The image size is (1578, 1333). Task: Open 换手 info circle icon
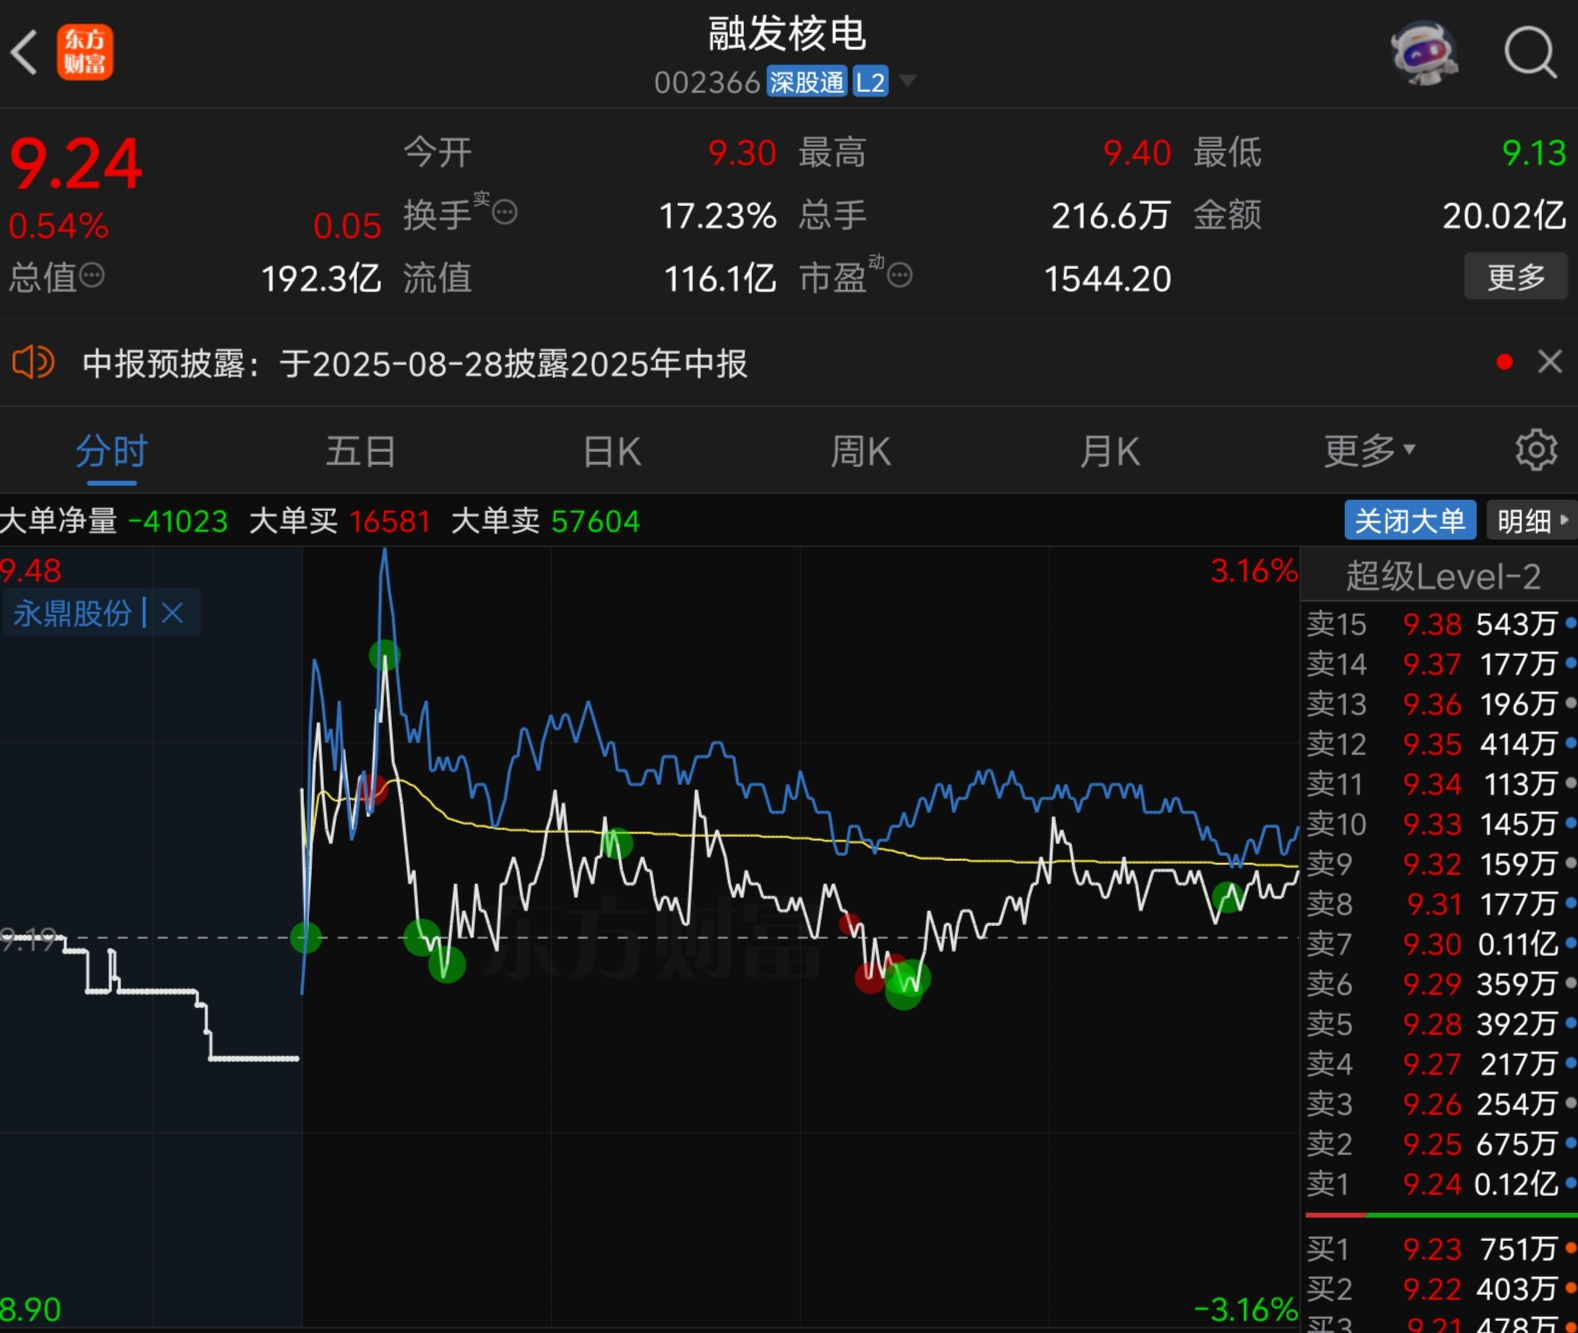[505, 212]
